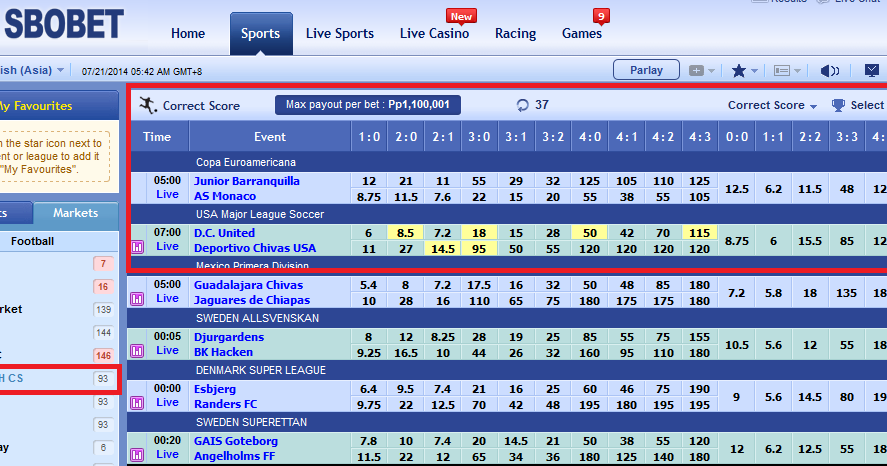Open the language dropdown English (Asia)
This screenshot has width=887, height=466.
[x=32, y=70]
